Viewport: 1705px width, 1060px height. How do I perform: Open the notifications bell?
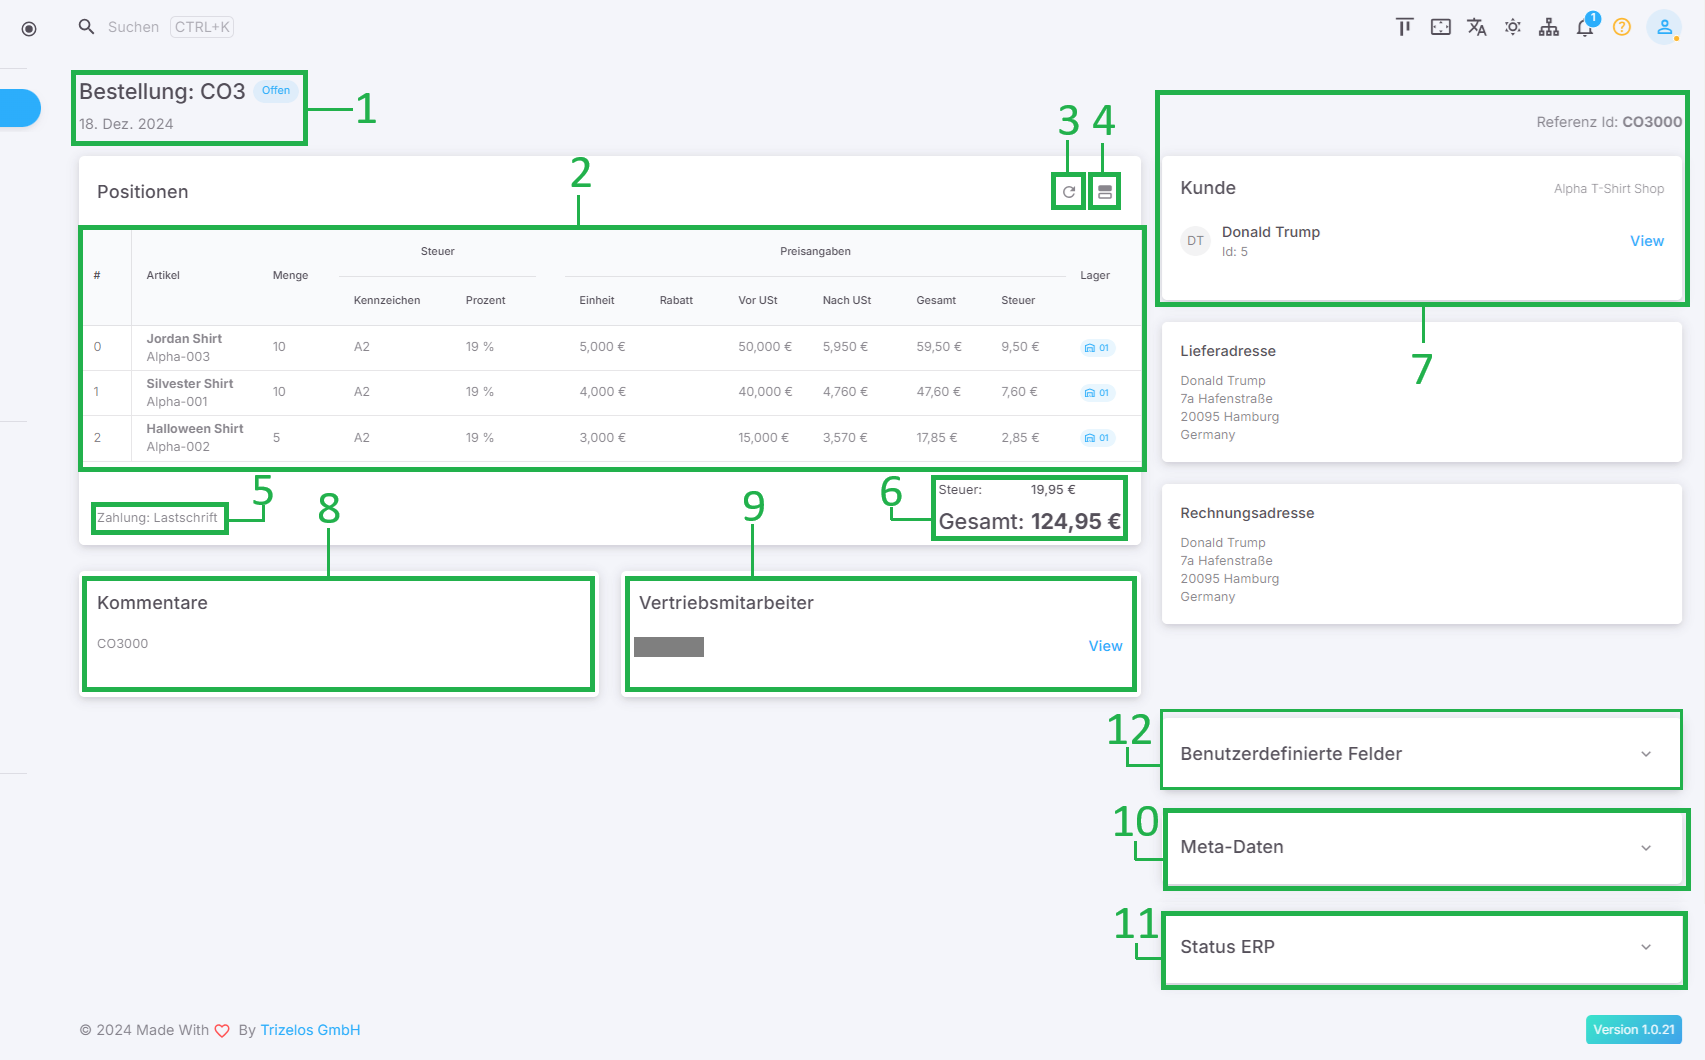tap(1585, 27)
